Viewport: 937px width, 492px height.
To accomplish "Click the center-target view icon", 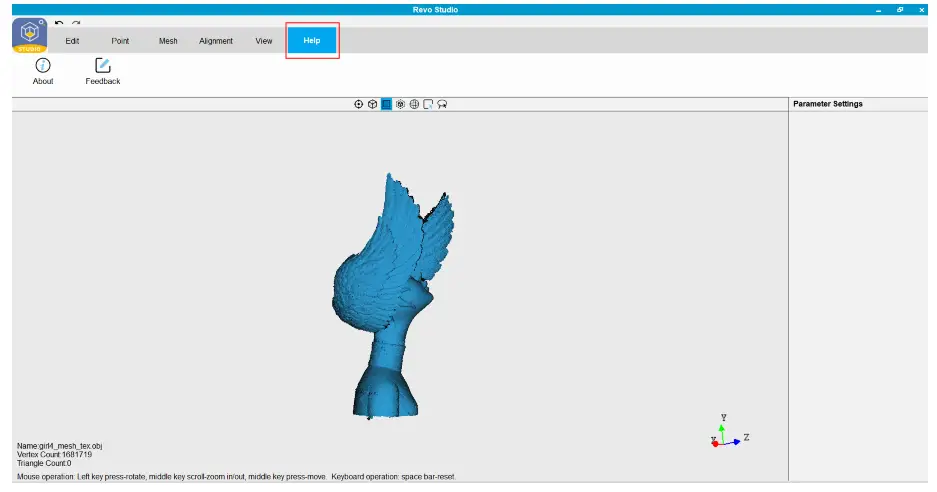I will (359, 104).
